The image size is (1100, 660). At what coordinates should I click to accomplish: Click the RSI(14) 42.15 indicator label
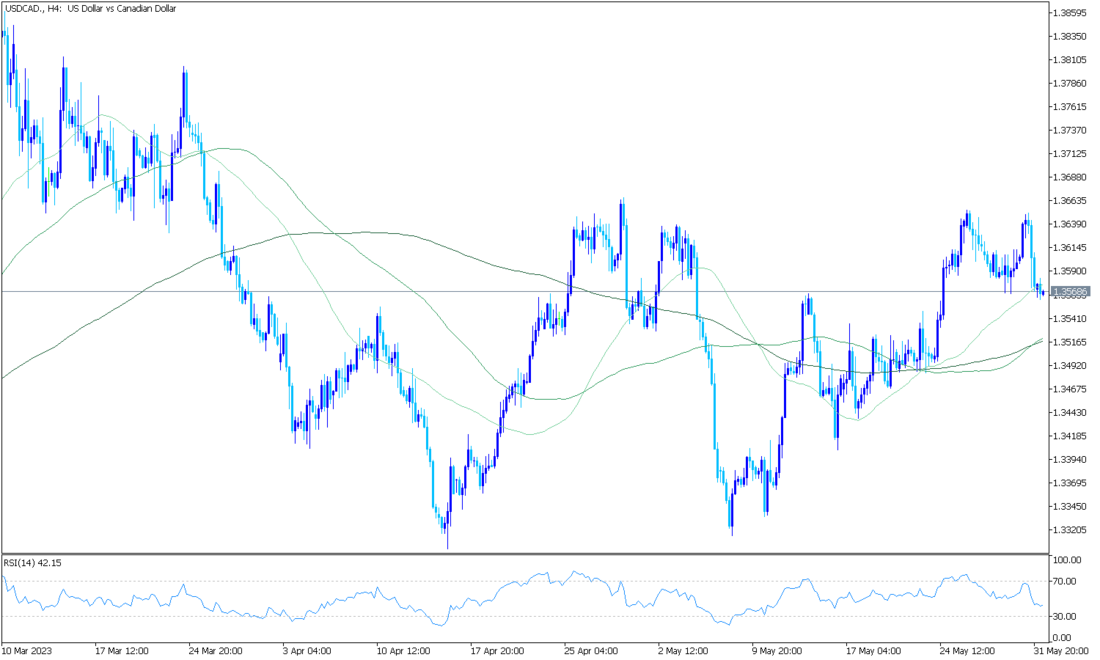click(32, 563)
